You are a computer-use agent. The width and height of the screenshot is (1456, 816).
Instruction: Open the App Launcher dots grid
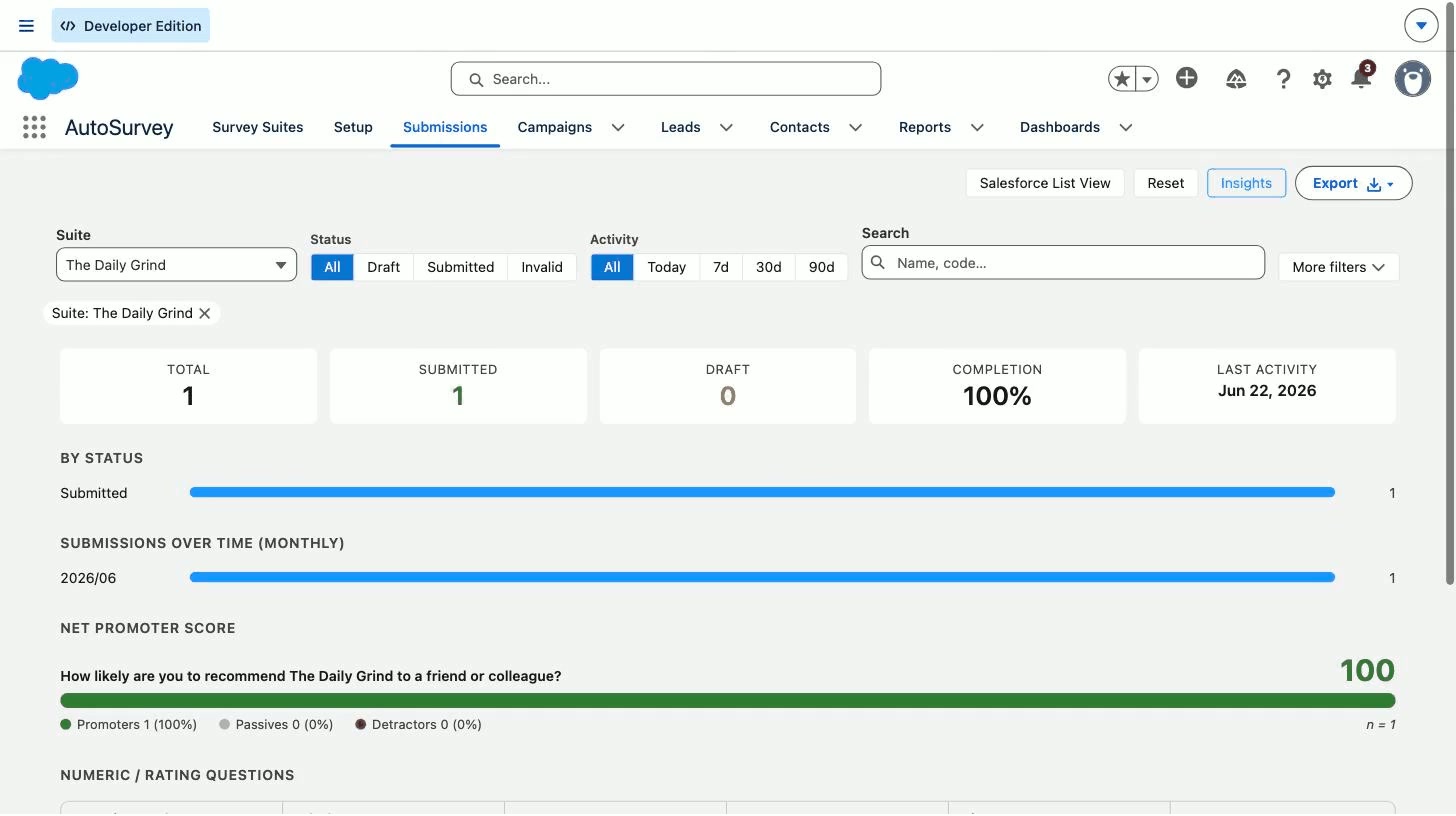pyautogui.click(x=34, y=127)
